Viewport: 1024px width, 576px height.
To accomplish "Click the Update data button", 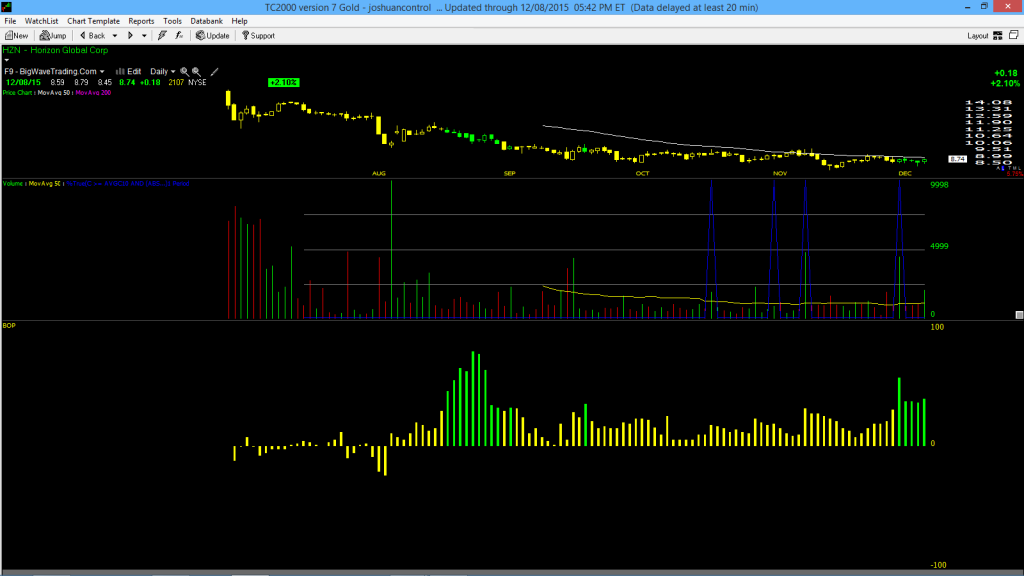I will [213, 36].
